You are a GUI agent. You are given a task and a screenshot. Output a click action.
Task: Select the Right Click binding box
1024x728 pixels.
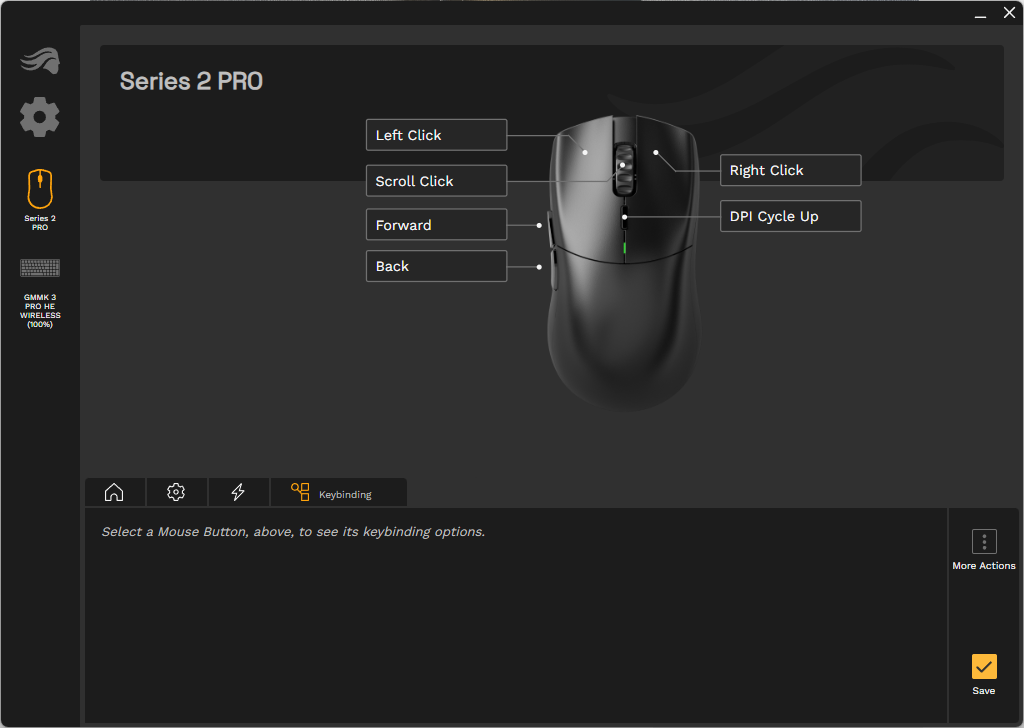[x=790, y=170]
